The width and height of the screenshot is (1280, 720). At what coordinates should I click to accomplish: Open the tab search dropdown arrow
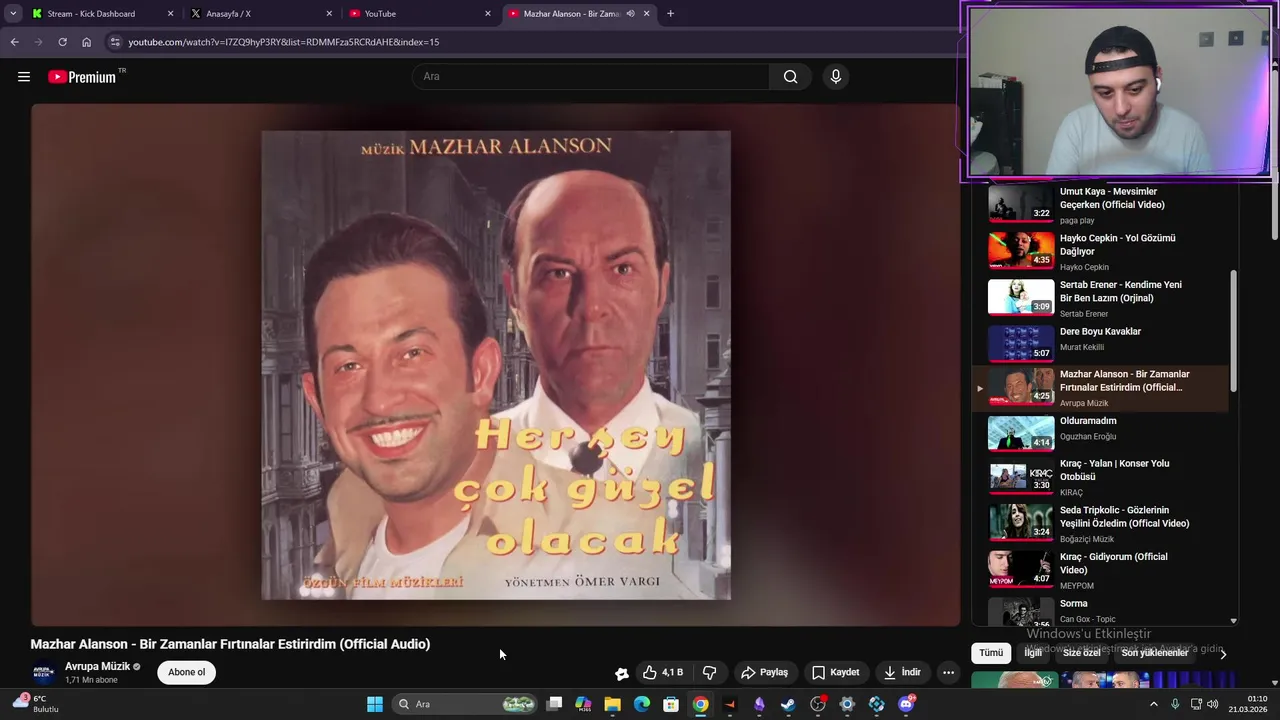13,14
